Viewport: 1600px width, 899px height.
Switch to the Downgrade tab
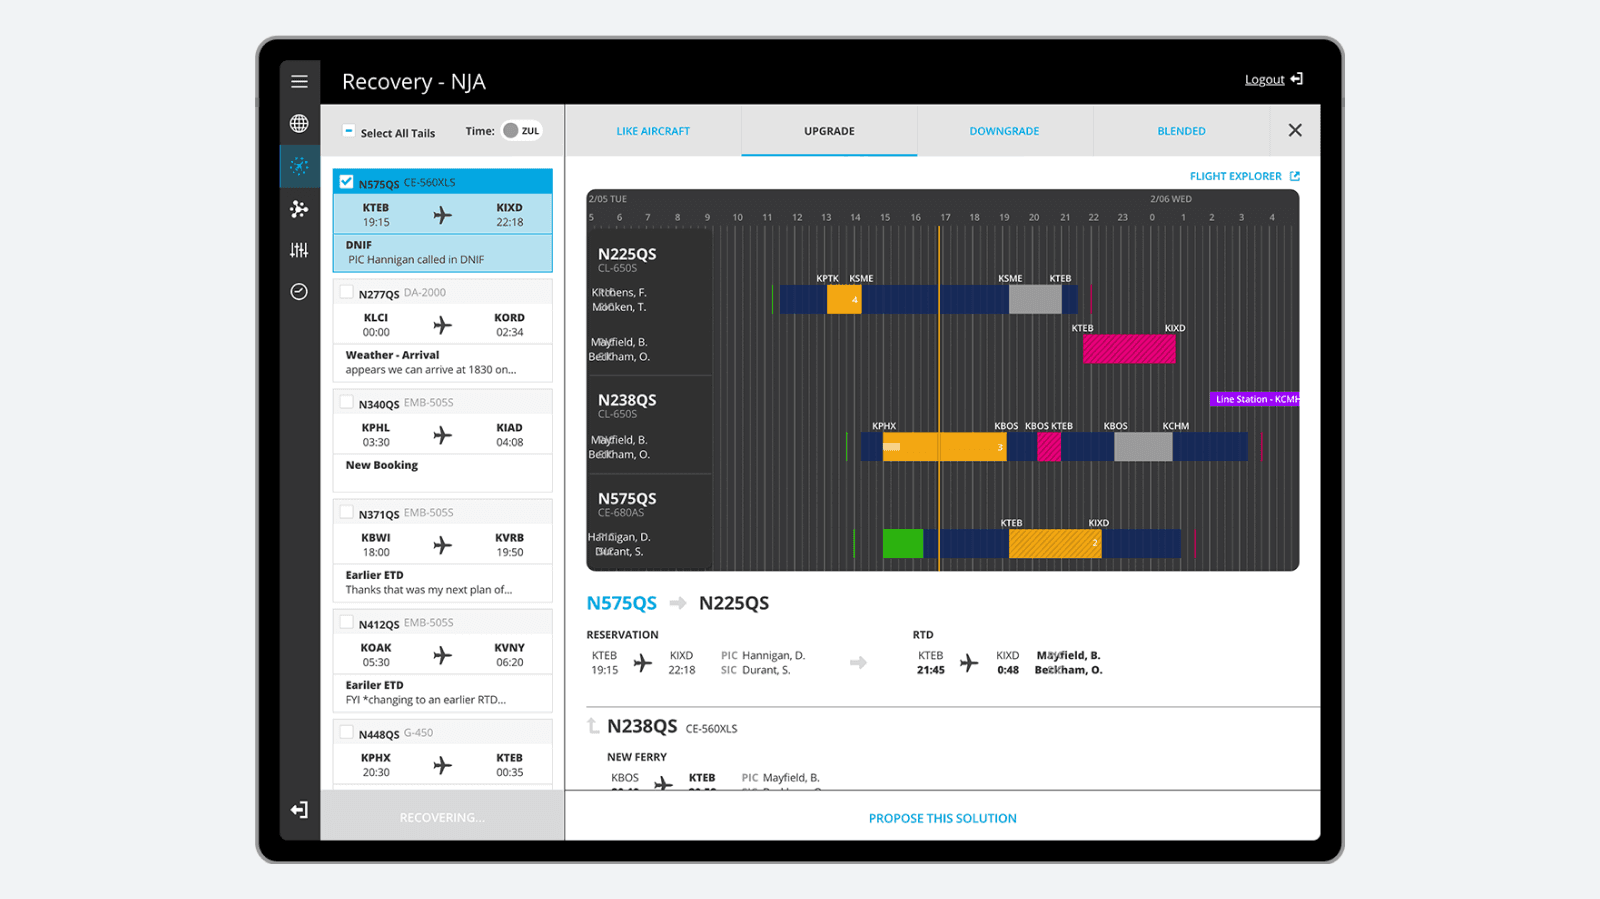[1004, 131]
